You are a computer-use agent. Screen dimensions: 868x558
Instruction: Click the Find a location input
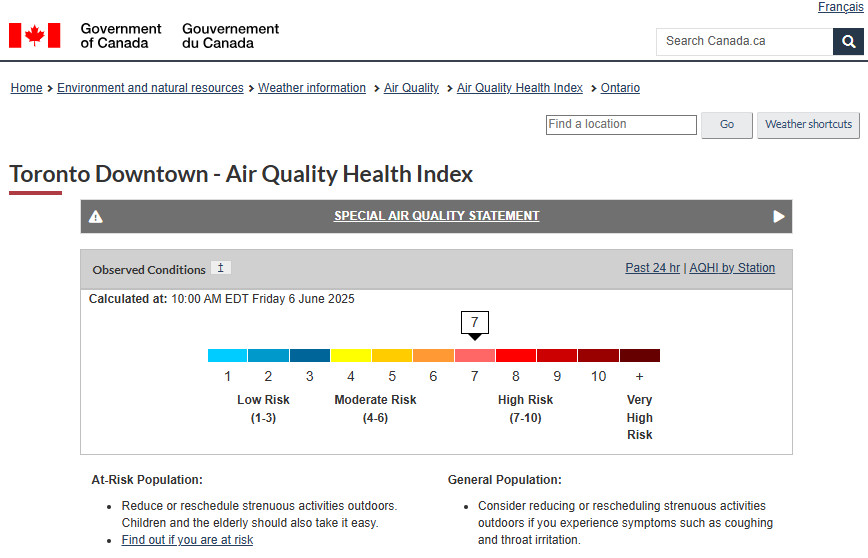tap(621, 125)
